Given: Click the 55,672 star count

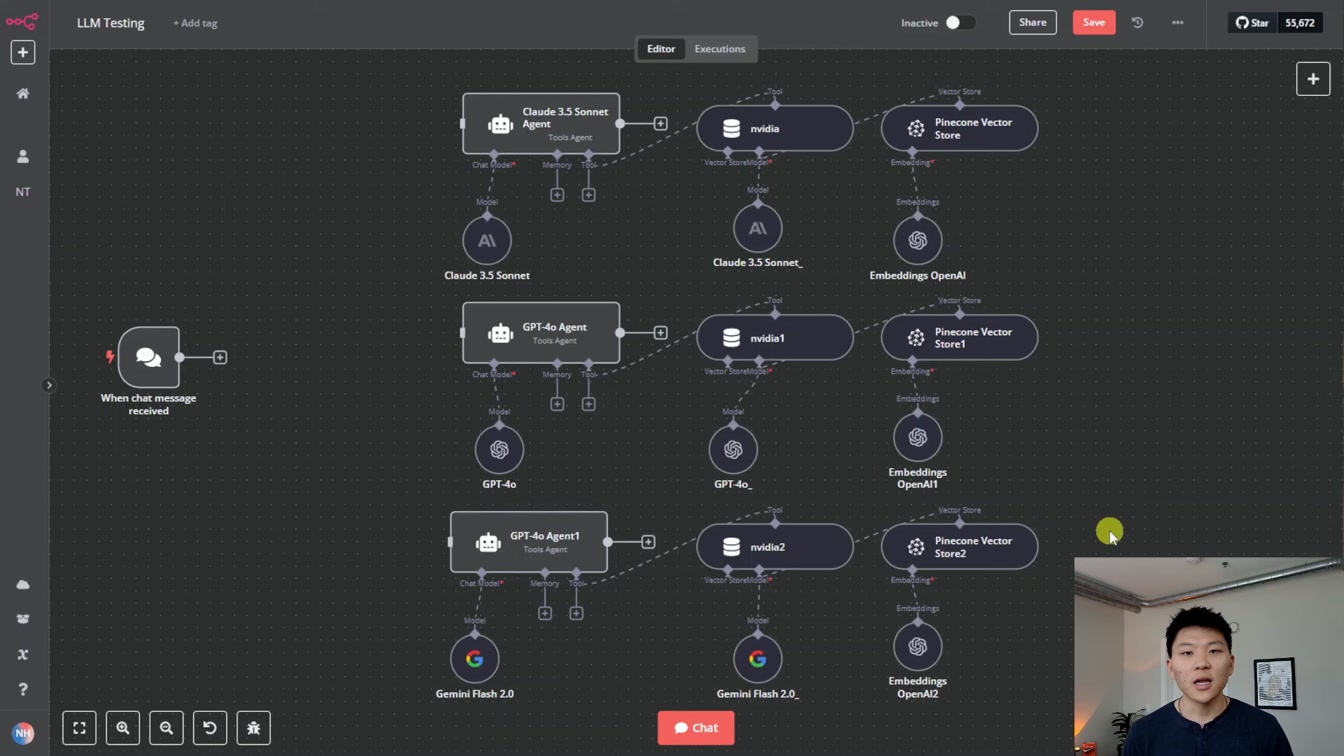Looking at the screenshot, I should [x=1300, y=22].
